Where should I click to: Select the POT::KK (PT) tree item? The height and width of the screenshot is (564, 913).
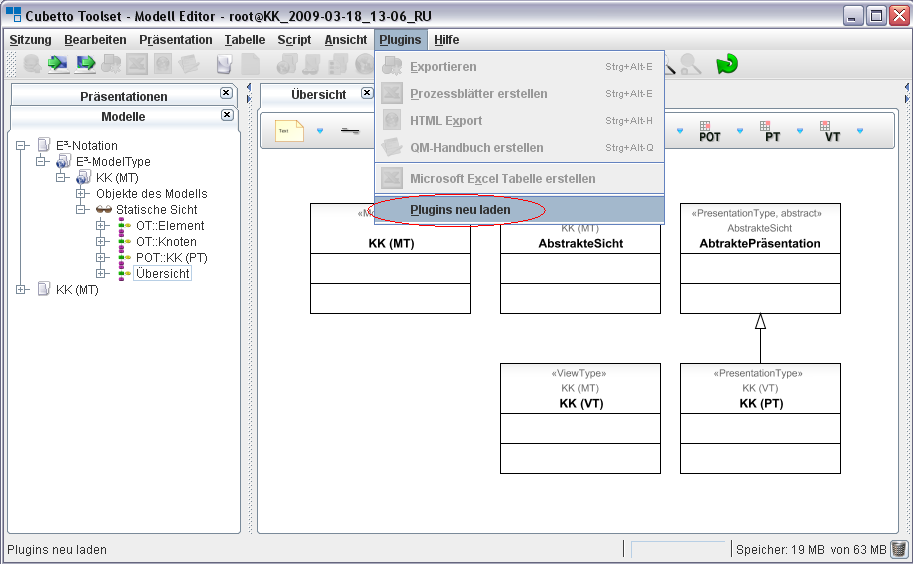click(172, 257)
